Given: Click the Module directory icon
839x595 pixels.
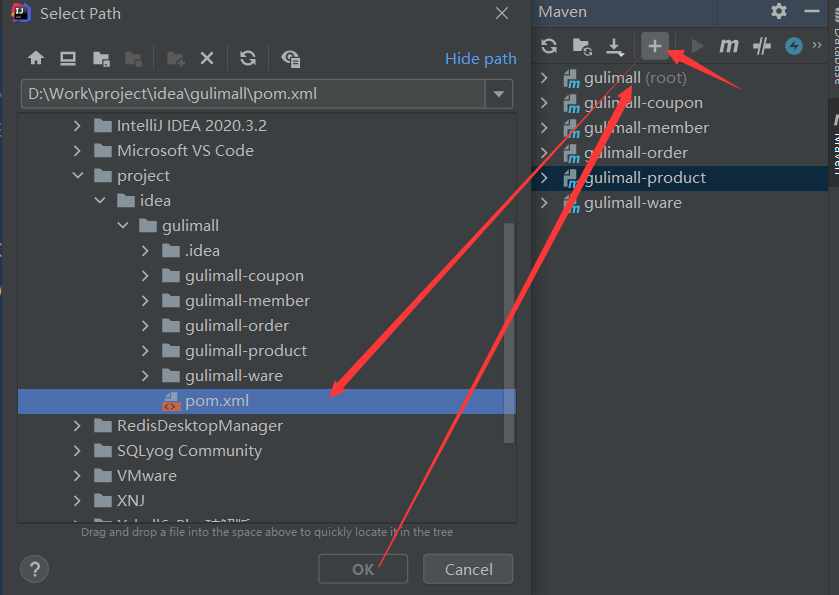Looking at the screenshot, I should point(133,58).
